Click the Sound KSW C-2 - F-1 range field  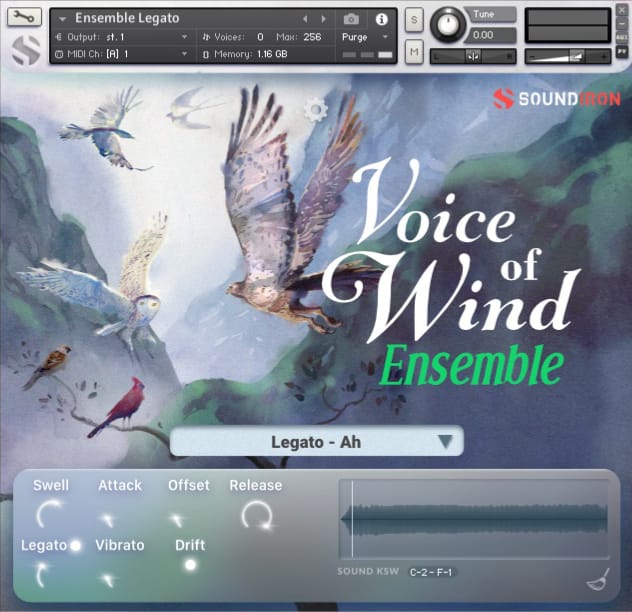431,572
